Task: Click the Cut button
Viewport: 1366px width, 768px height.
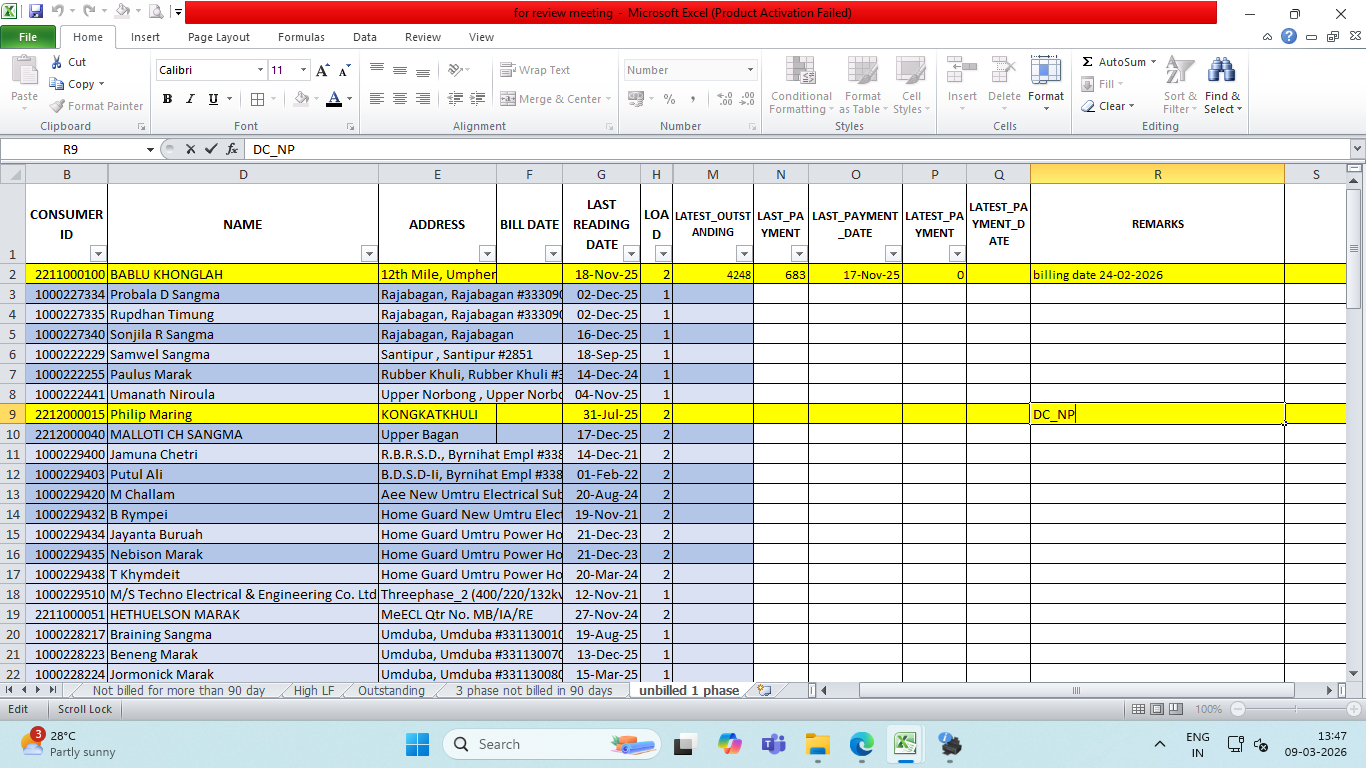Action: (68, 62)
